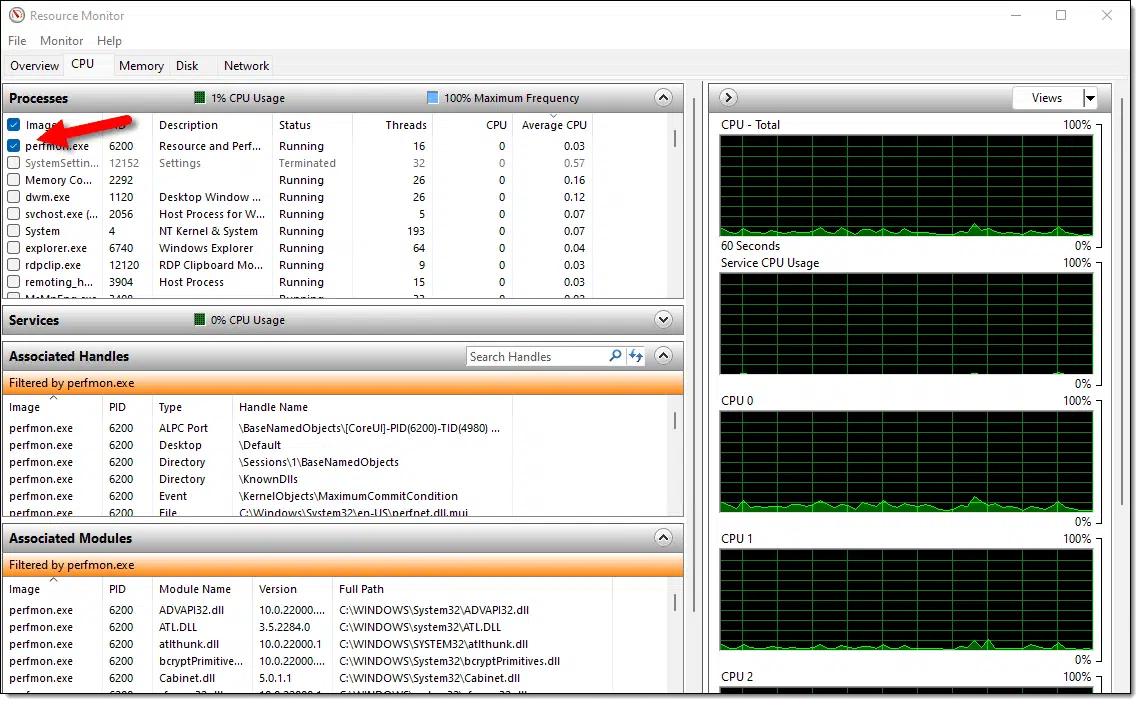The image size is (1141, 704).
Task: Sort processes by Threads column
Action: tap(405, 125)
